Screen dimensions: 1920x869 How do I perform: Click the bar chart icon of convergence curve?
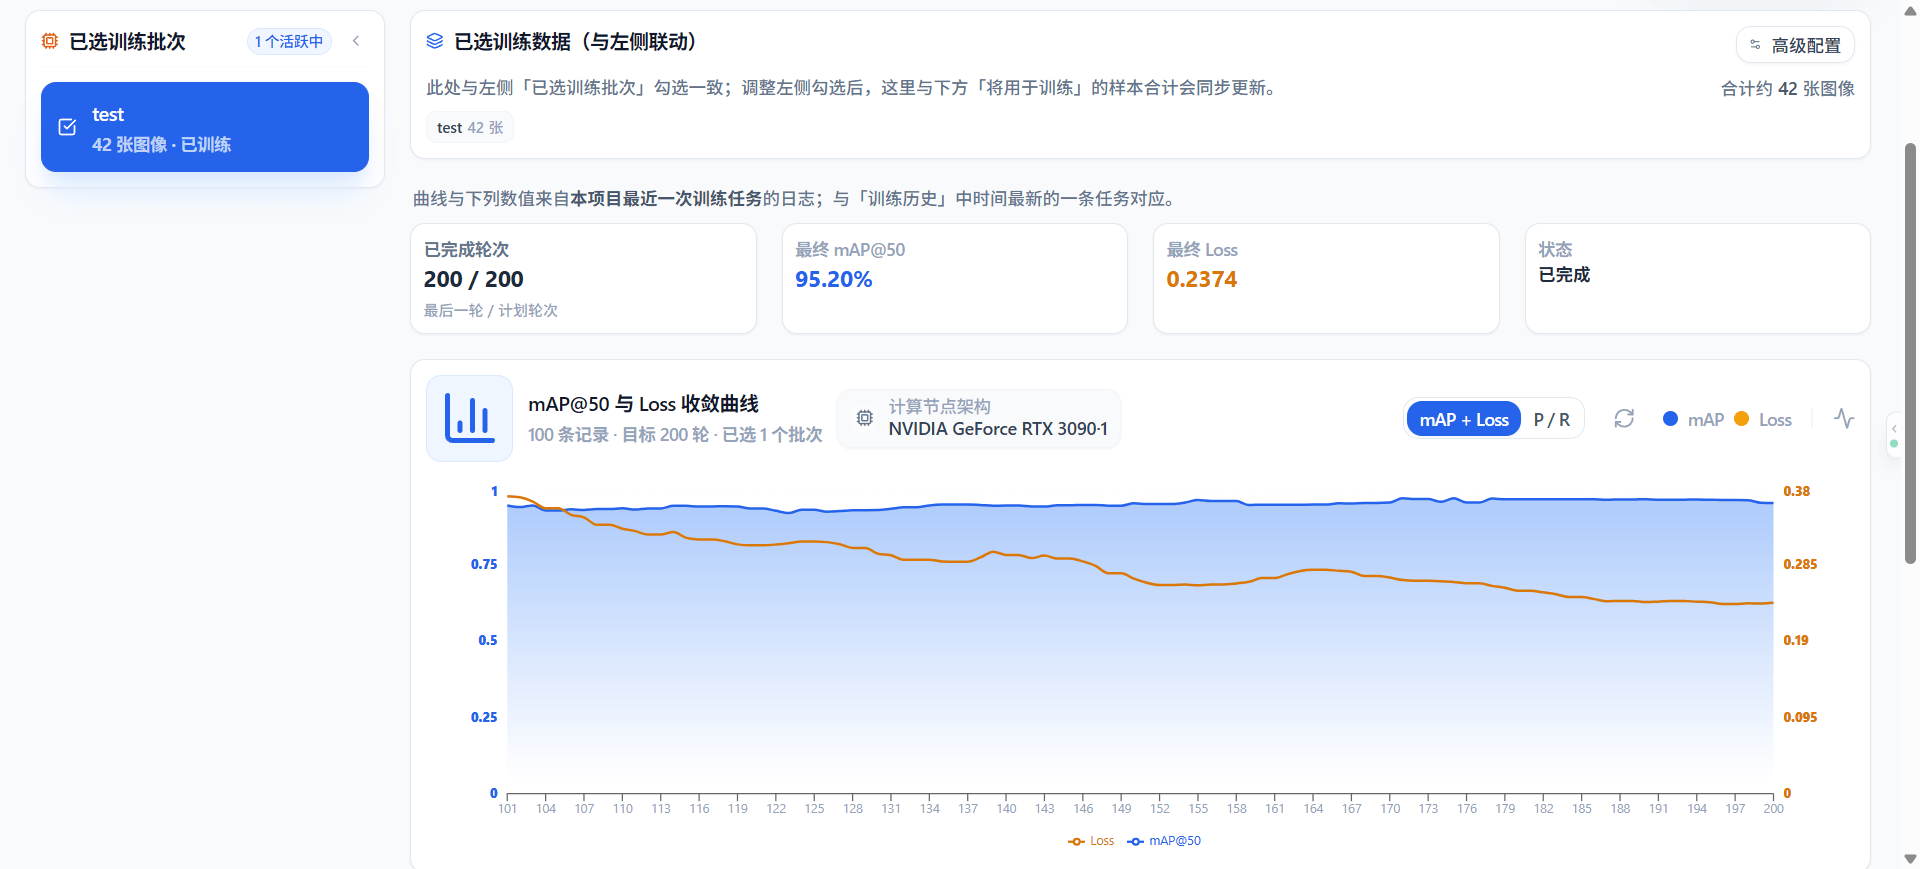pyautogui.click(x=470, y=418)
